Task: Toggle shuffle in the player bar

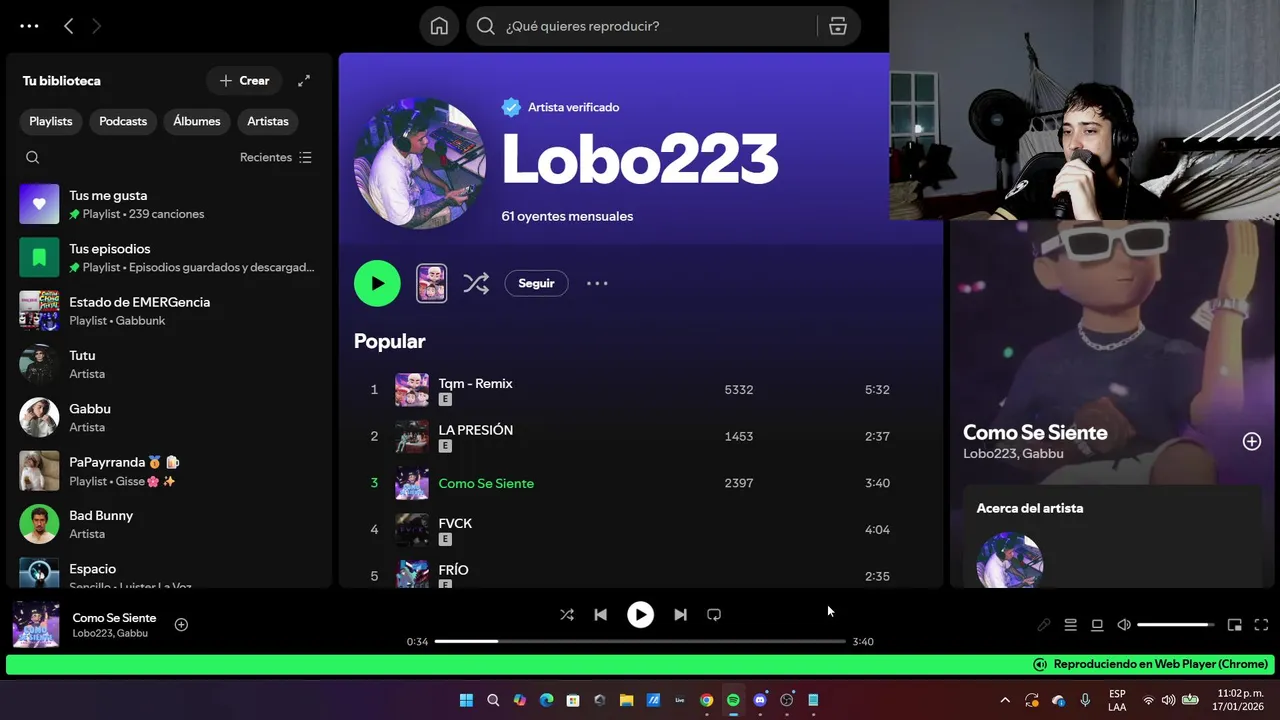Action: (x=567, y=614)
